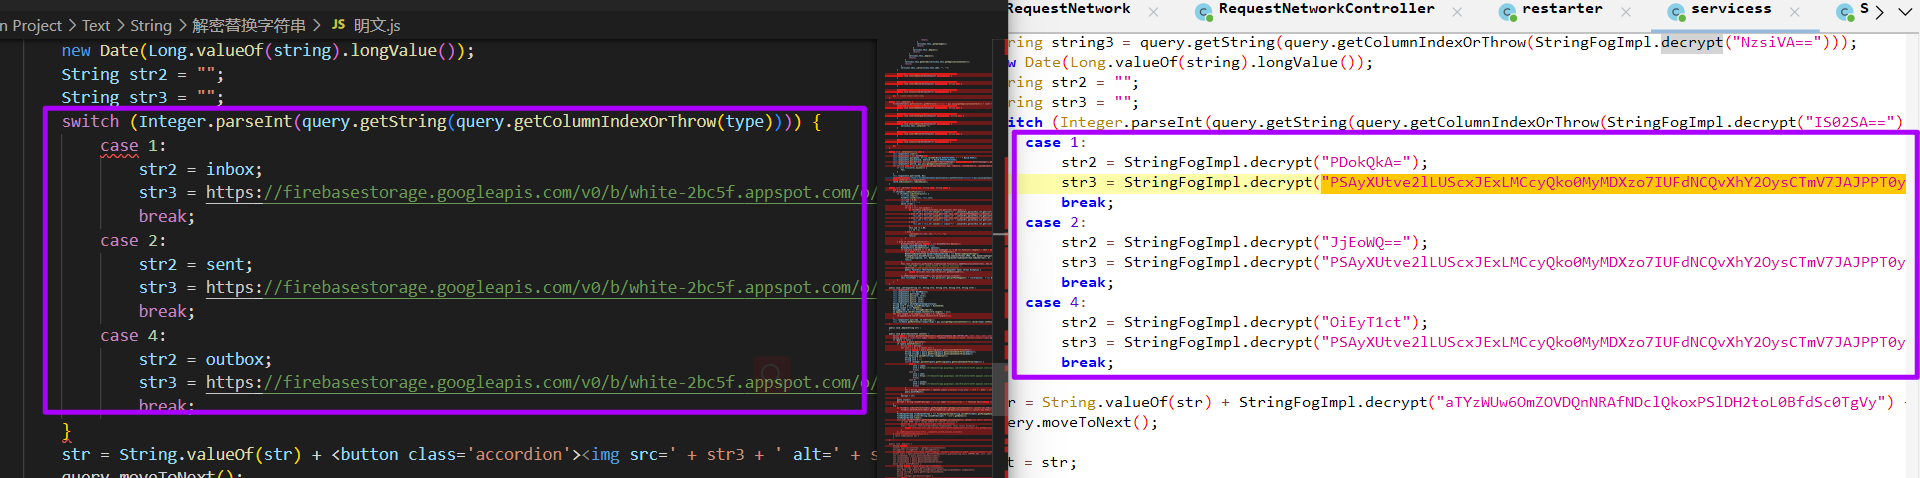Viewport: 1920px width, 478px height.
Task: Click the JS file icon in breadcrumb
Action: pos(338,25)
